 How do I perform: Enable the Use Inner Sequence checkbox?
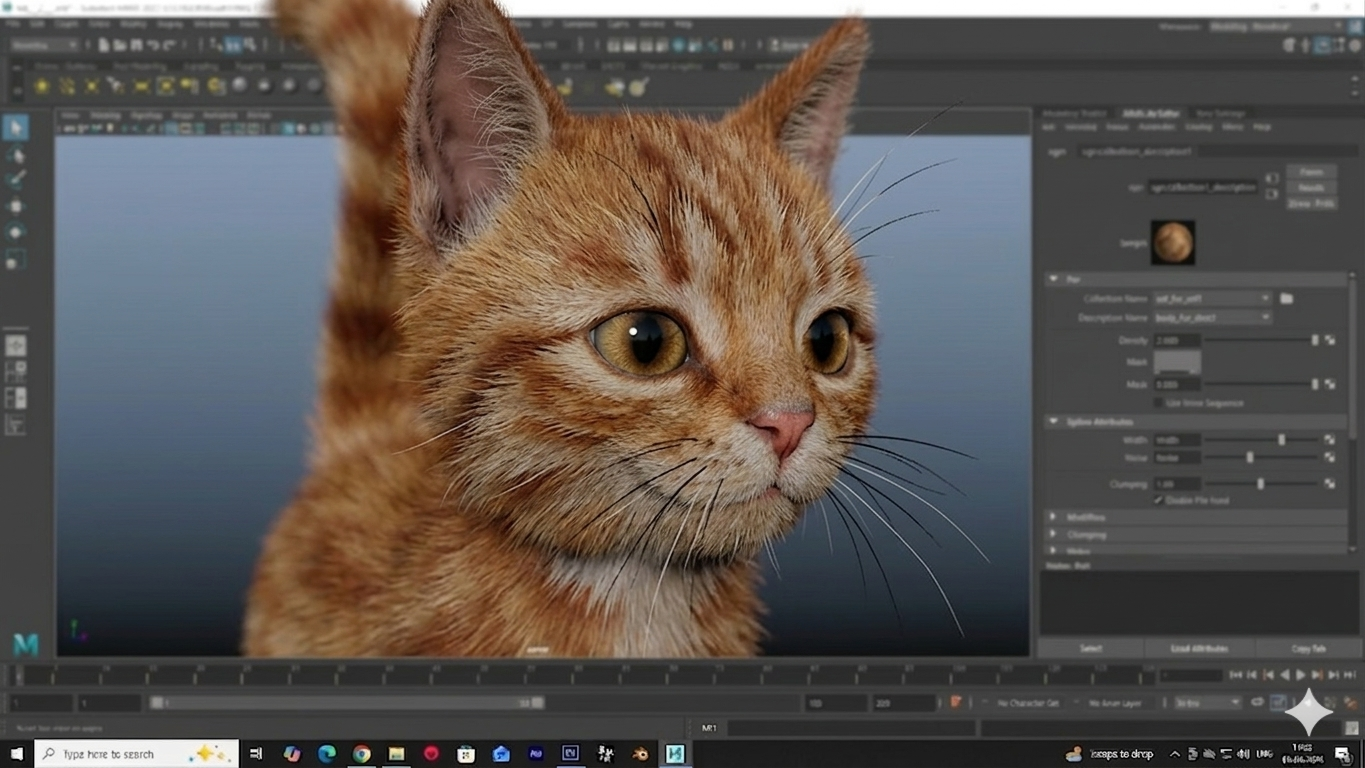tap(1159, 403)
